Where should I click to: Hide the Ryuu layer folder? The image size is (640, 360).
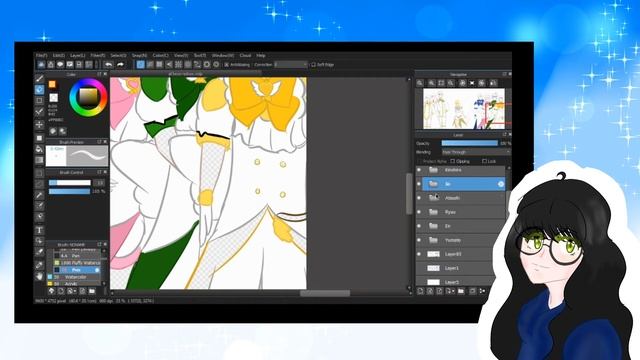(419, 212)
